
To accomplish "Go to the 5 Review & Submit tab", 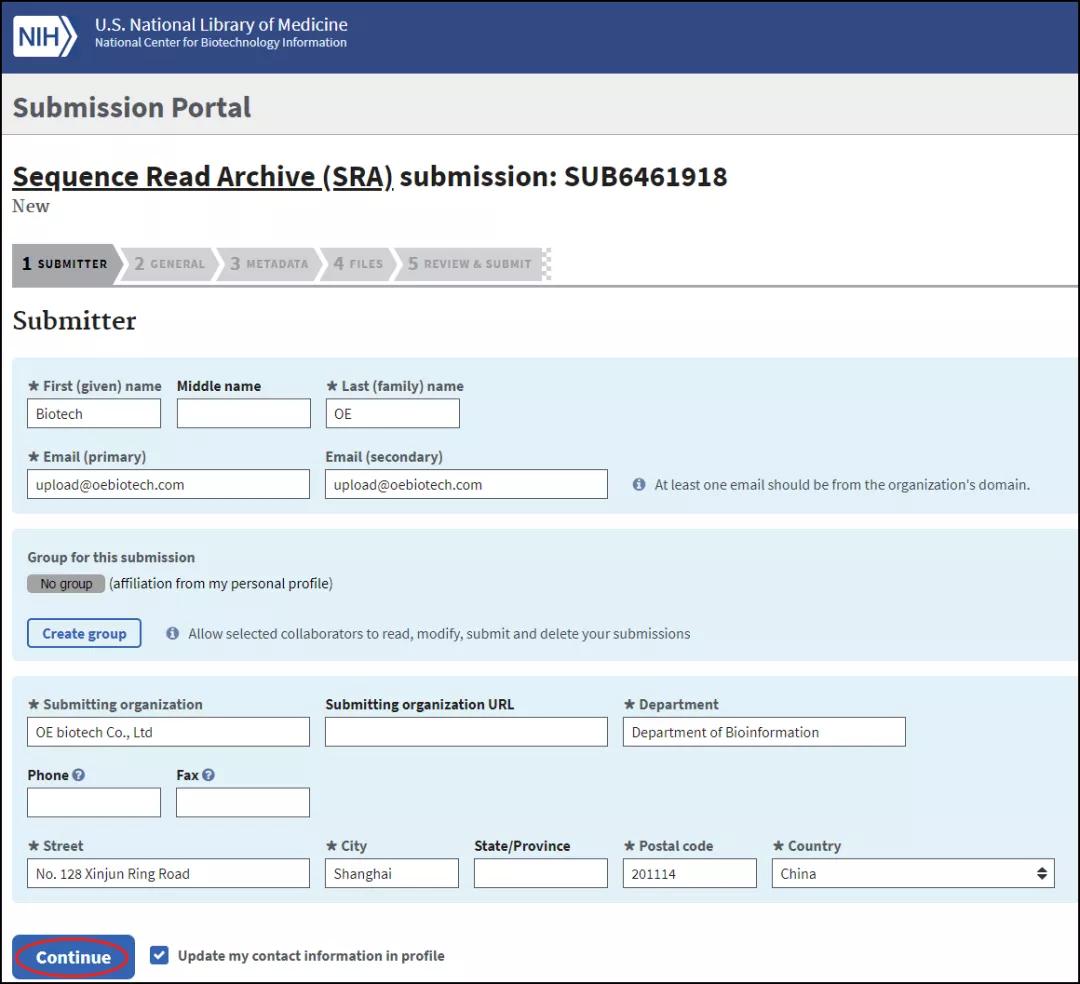I will [x=470, y=264].
